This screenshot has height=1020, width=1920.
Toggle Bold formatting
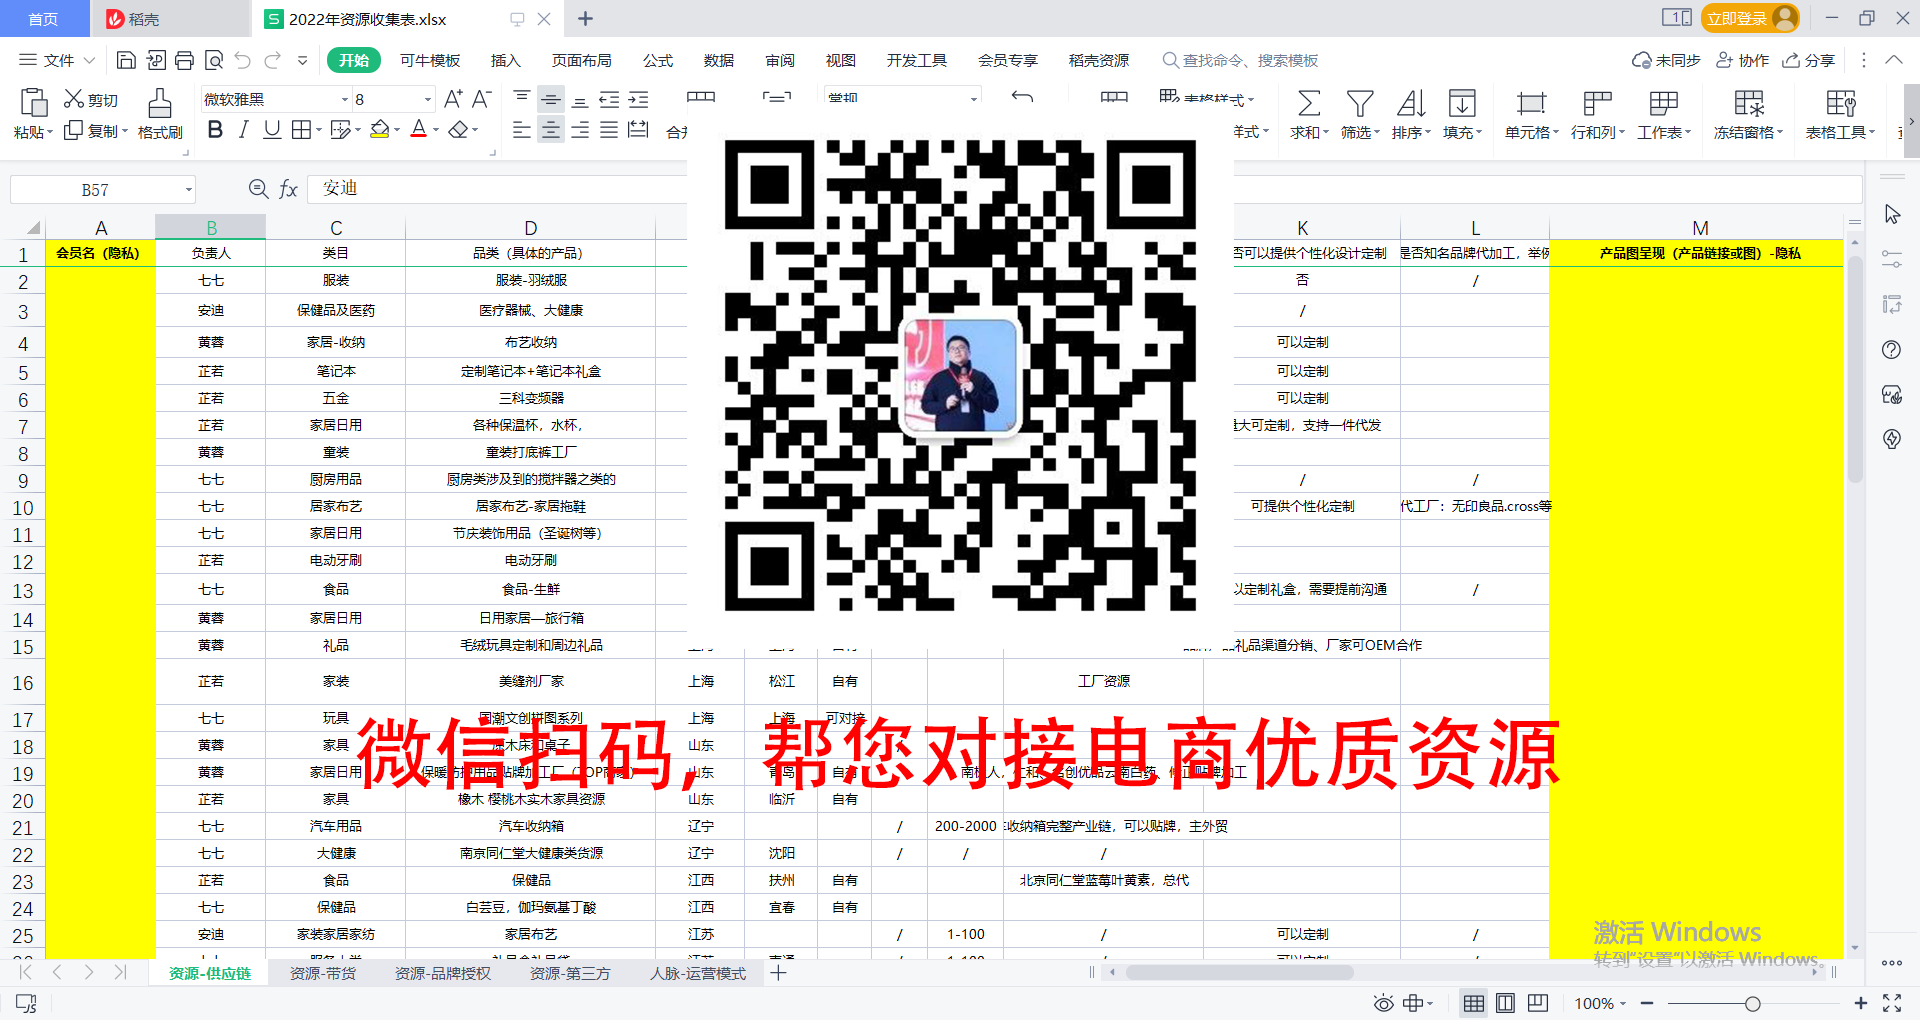point(215,130)
